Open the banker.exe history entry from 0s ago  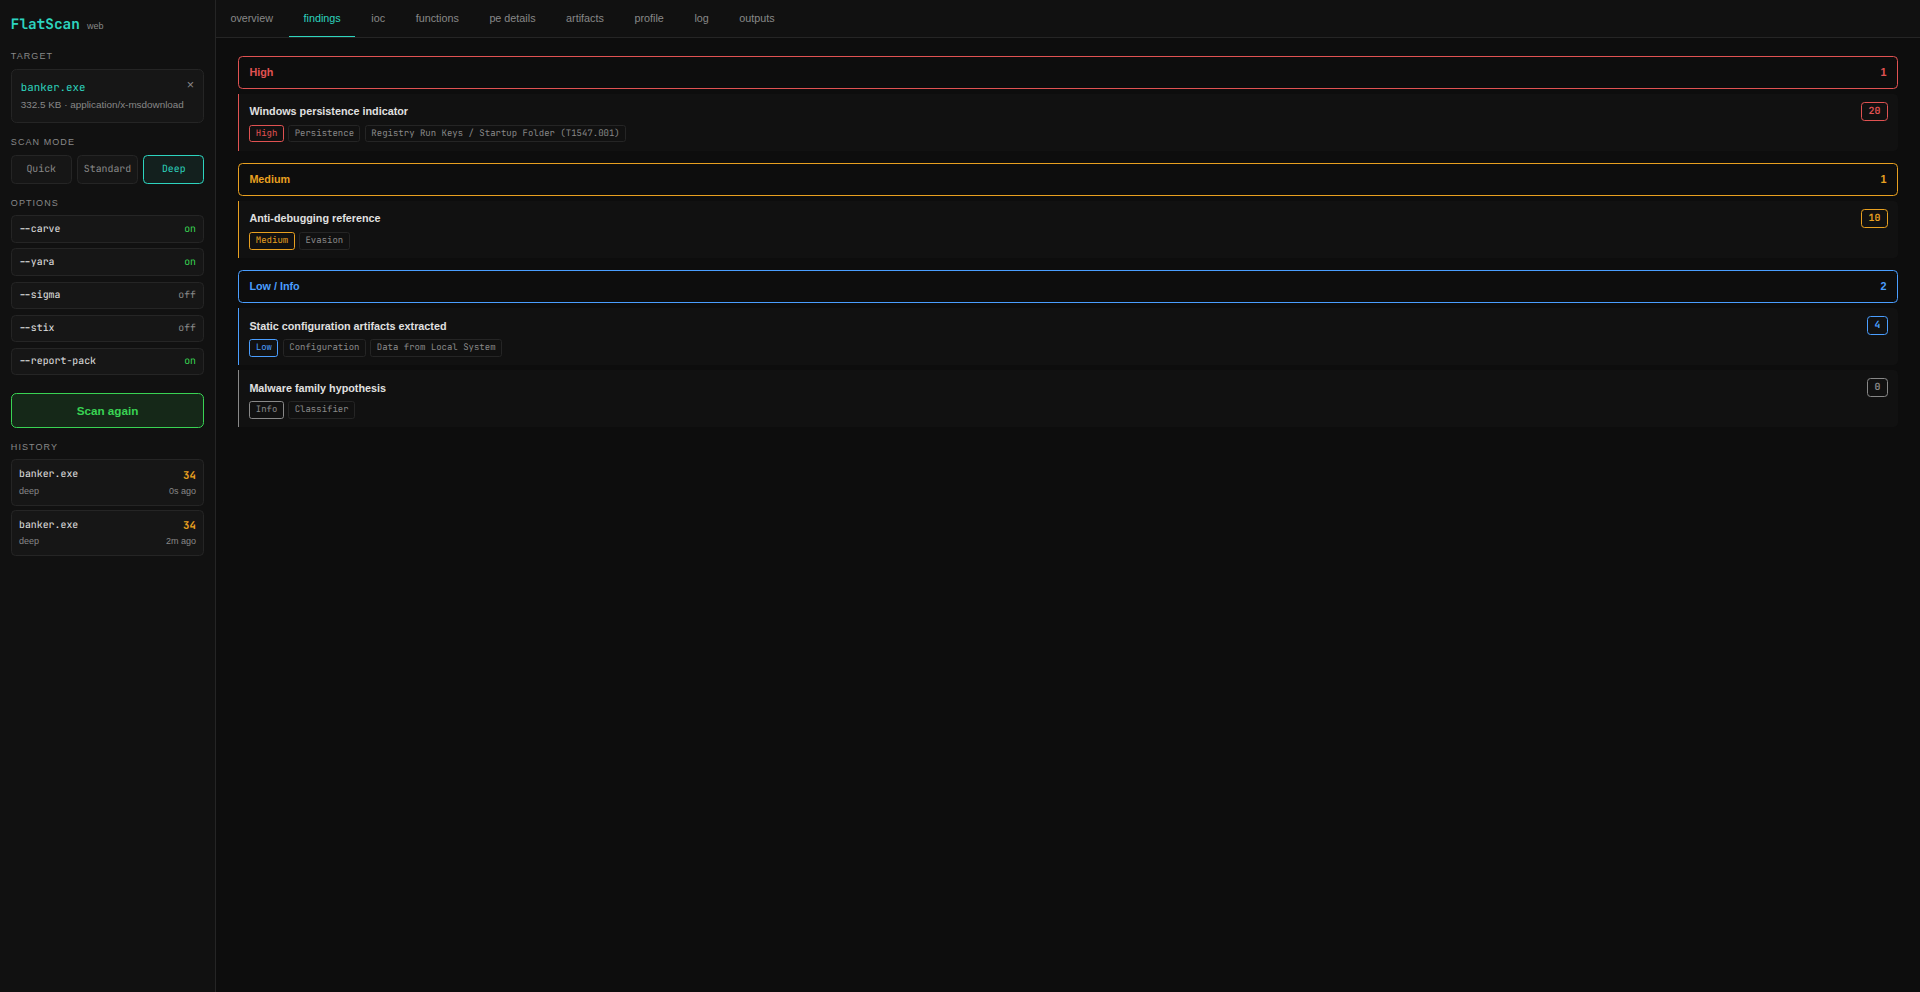click(107, 482)
